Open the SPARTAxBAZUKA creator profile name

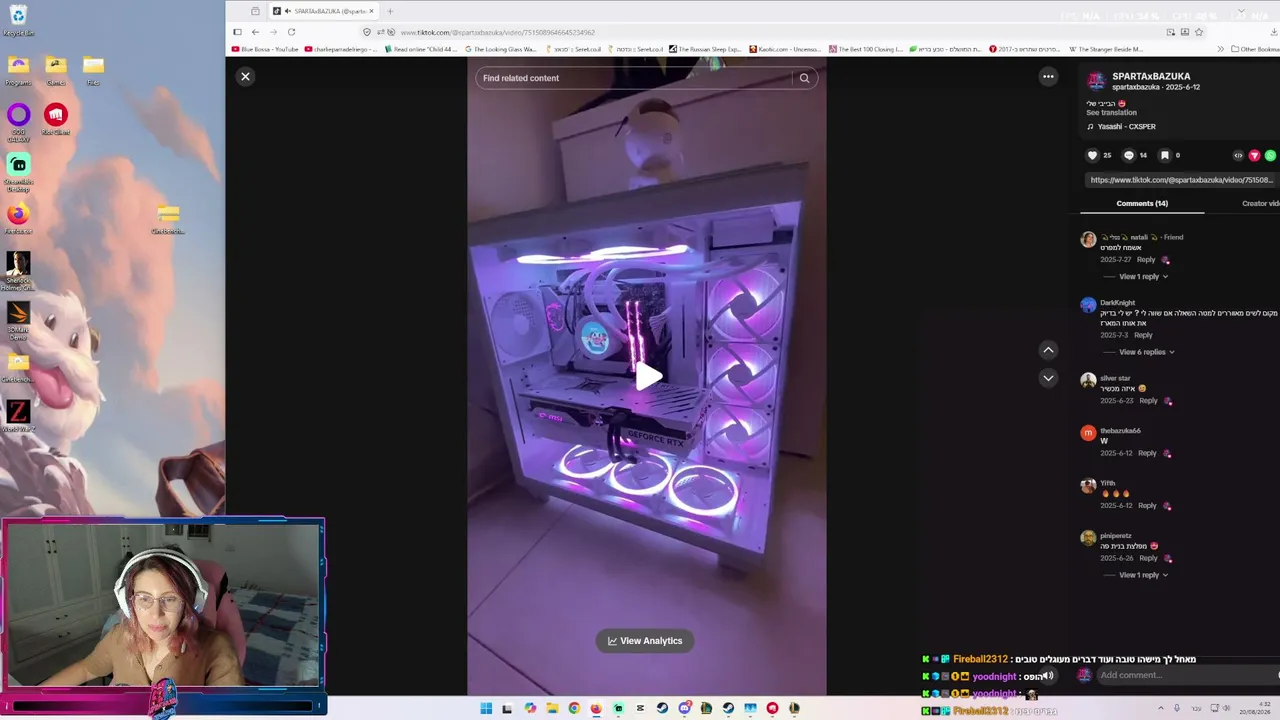pos(1151,76)
